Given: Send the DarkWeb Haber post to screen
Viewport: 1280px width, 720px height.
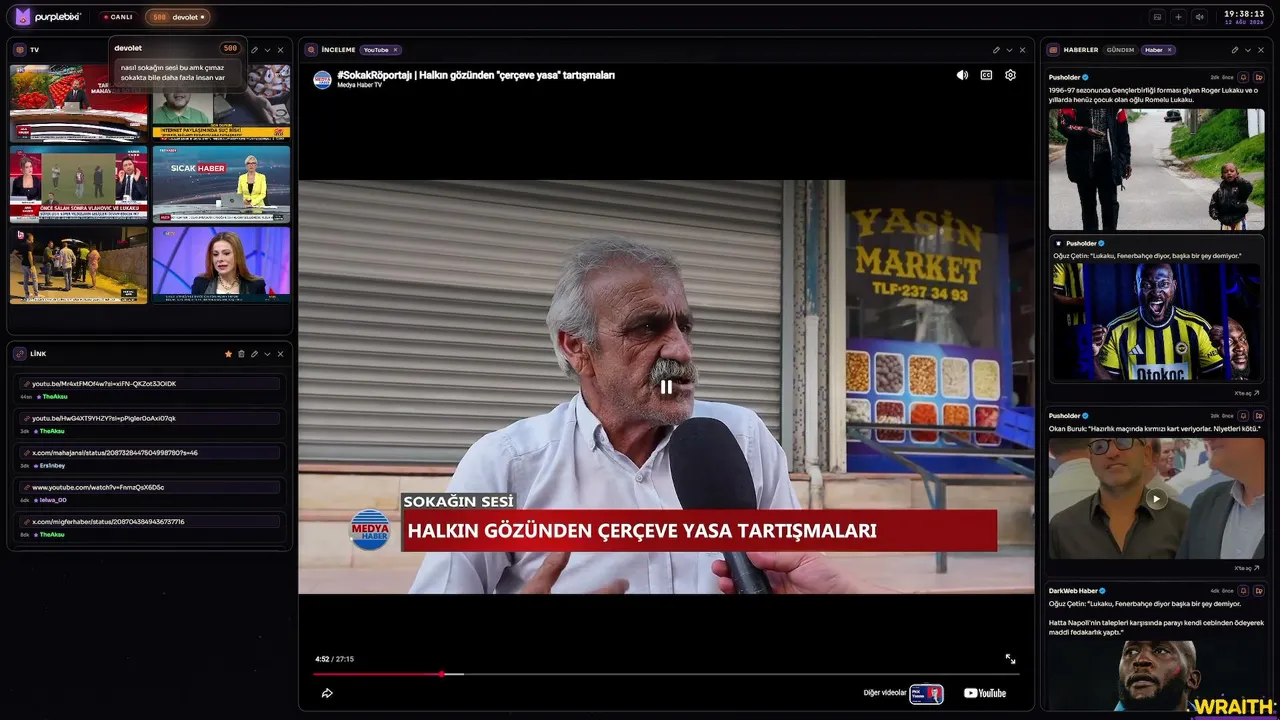Looking at the screenshot, I should point(1259,591).
